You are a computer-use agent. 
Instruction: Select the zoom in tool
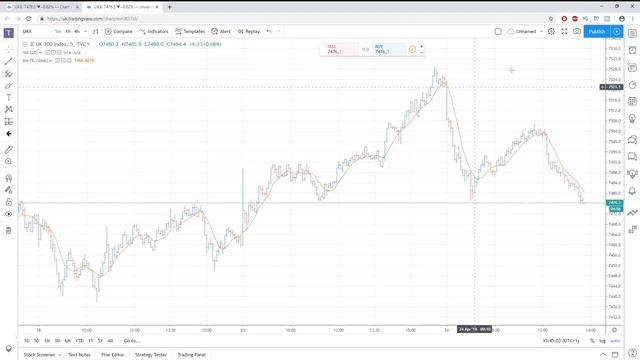9,162
